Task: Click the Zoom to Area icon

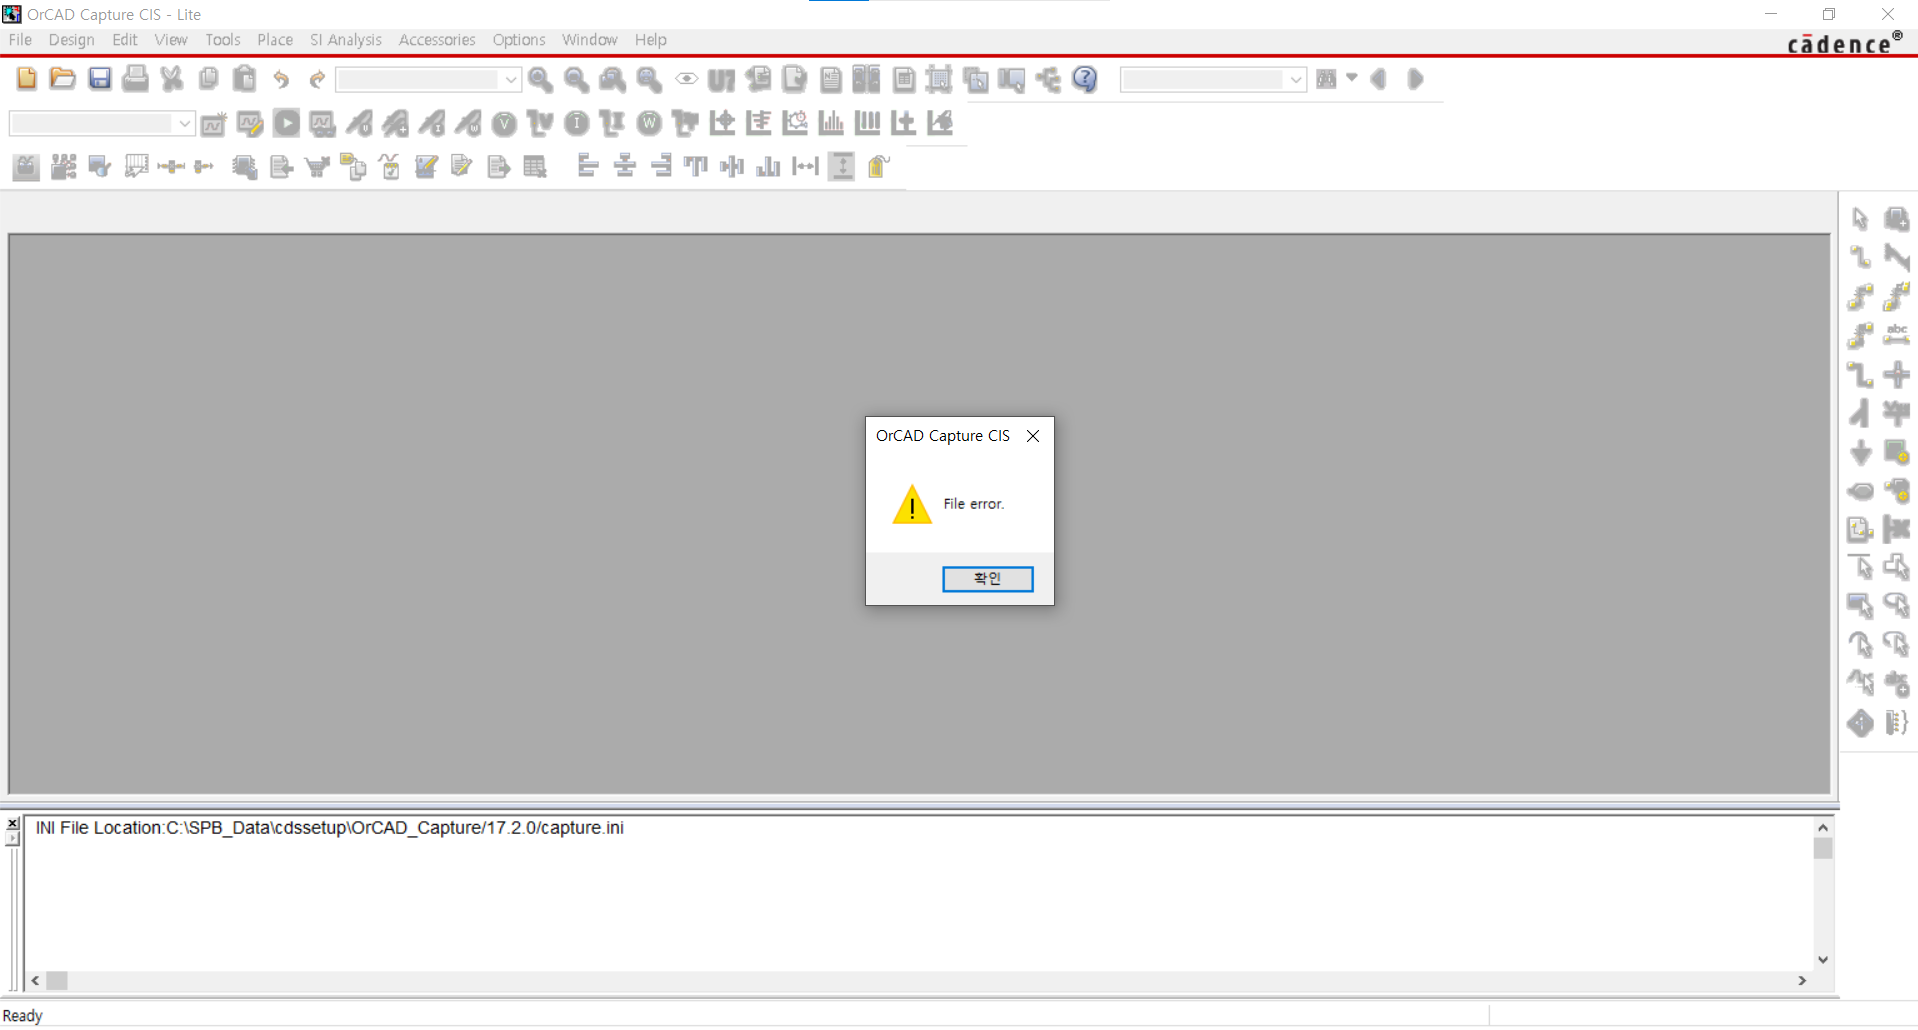Action: (613, 79)
